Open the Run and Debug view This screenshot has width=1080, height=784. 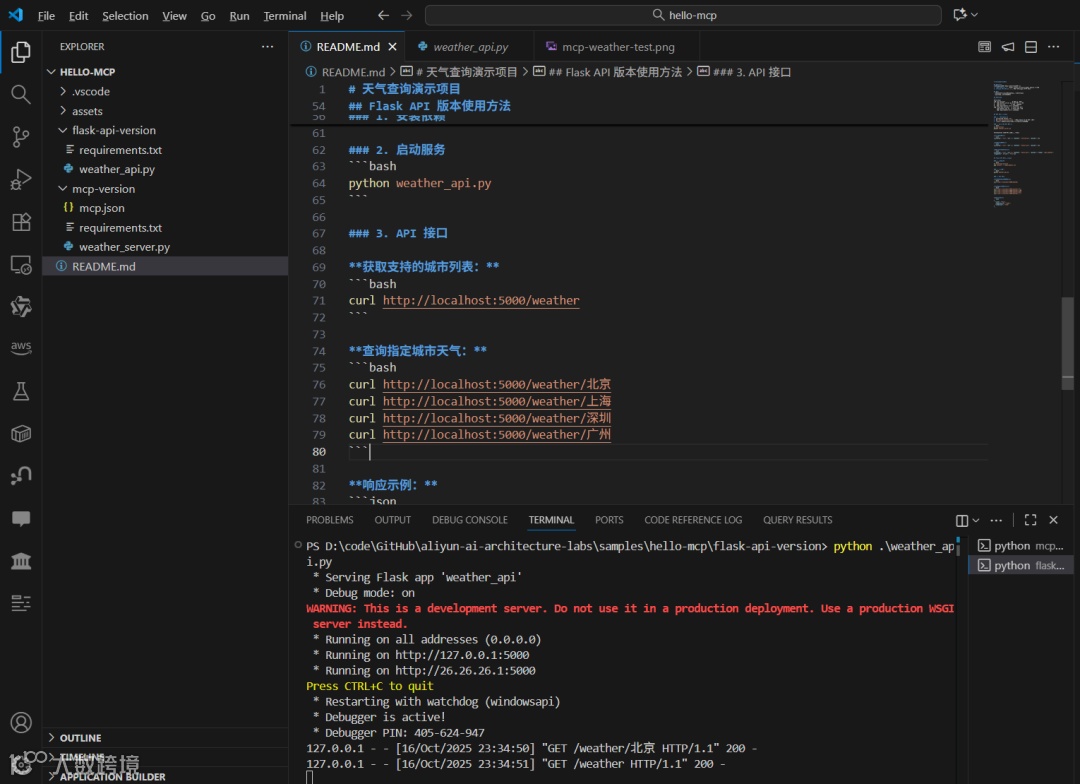coord(20,180)
